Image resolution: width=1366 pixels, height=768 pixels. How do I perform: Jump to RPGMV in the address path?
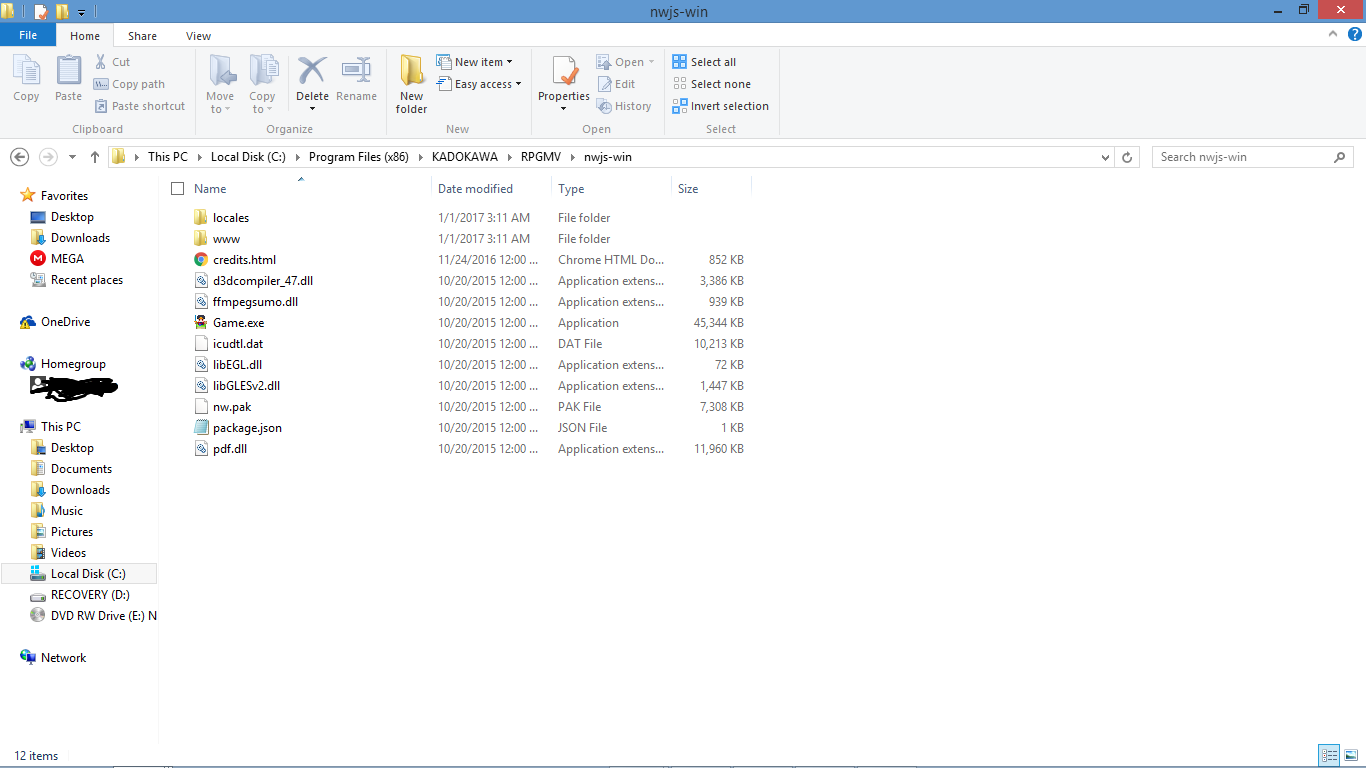[541, 157]
